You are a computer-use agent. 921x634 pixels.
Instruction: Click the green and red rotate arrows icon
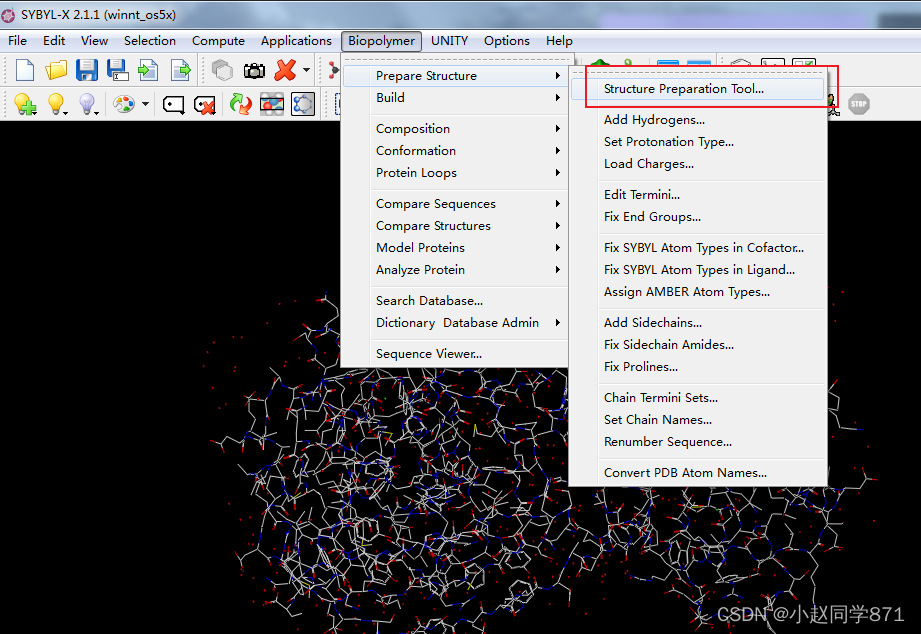coord(240,104)
